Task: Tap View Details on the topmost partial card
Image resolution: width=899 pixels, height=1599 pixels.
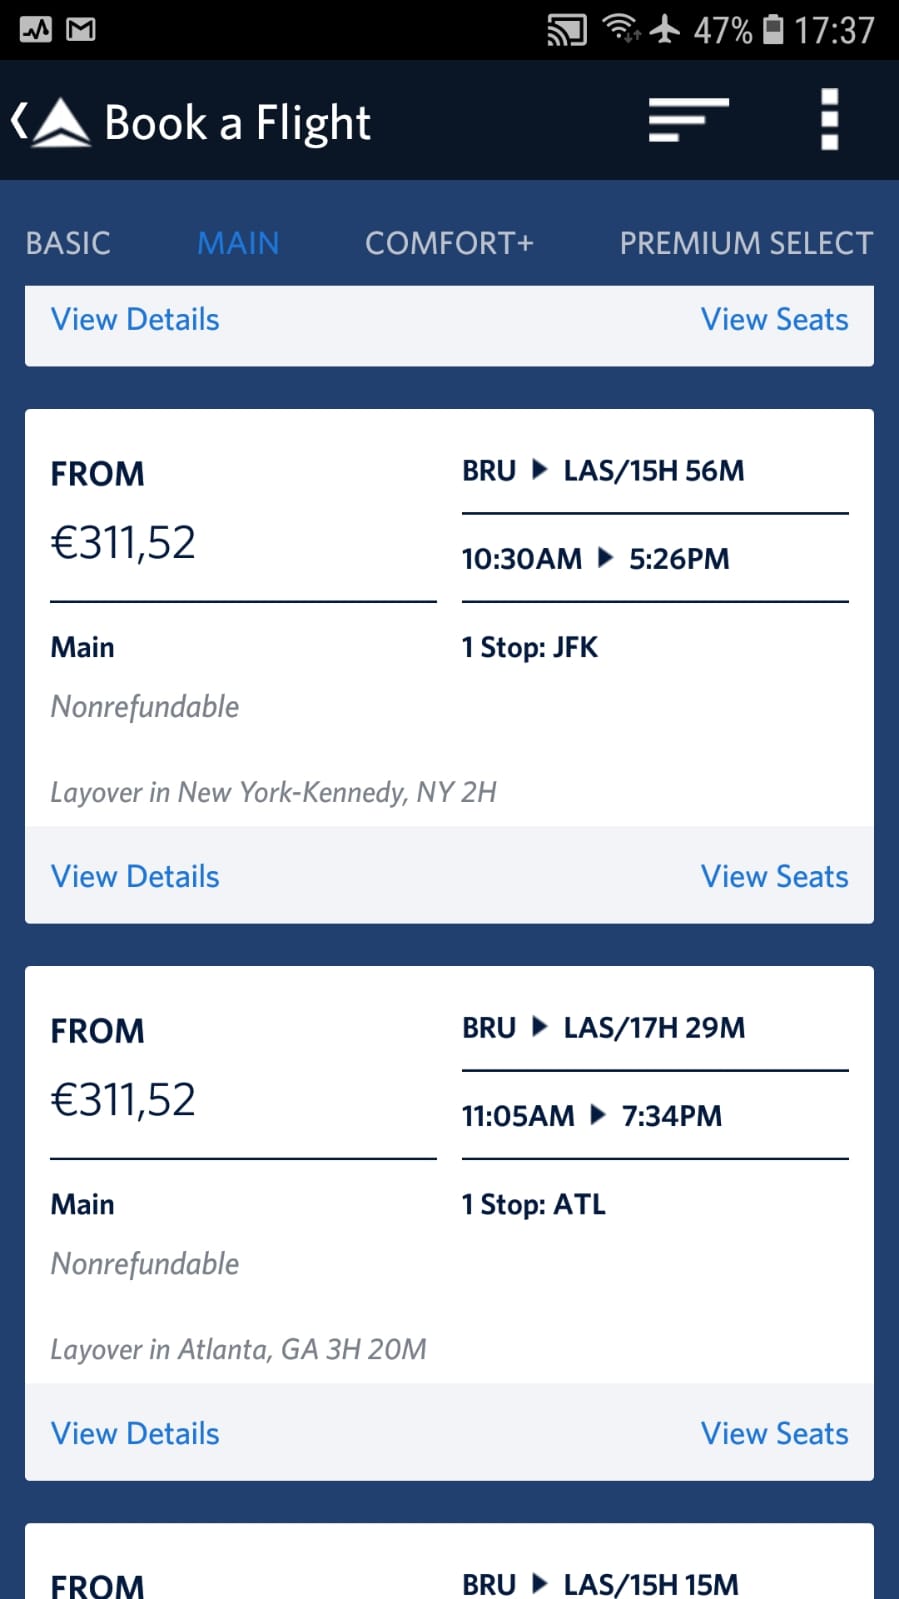Action: [x=135, y=320]
